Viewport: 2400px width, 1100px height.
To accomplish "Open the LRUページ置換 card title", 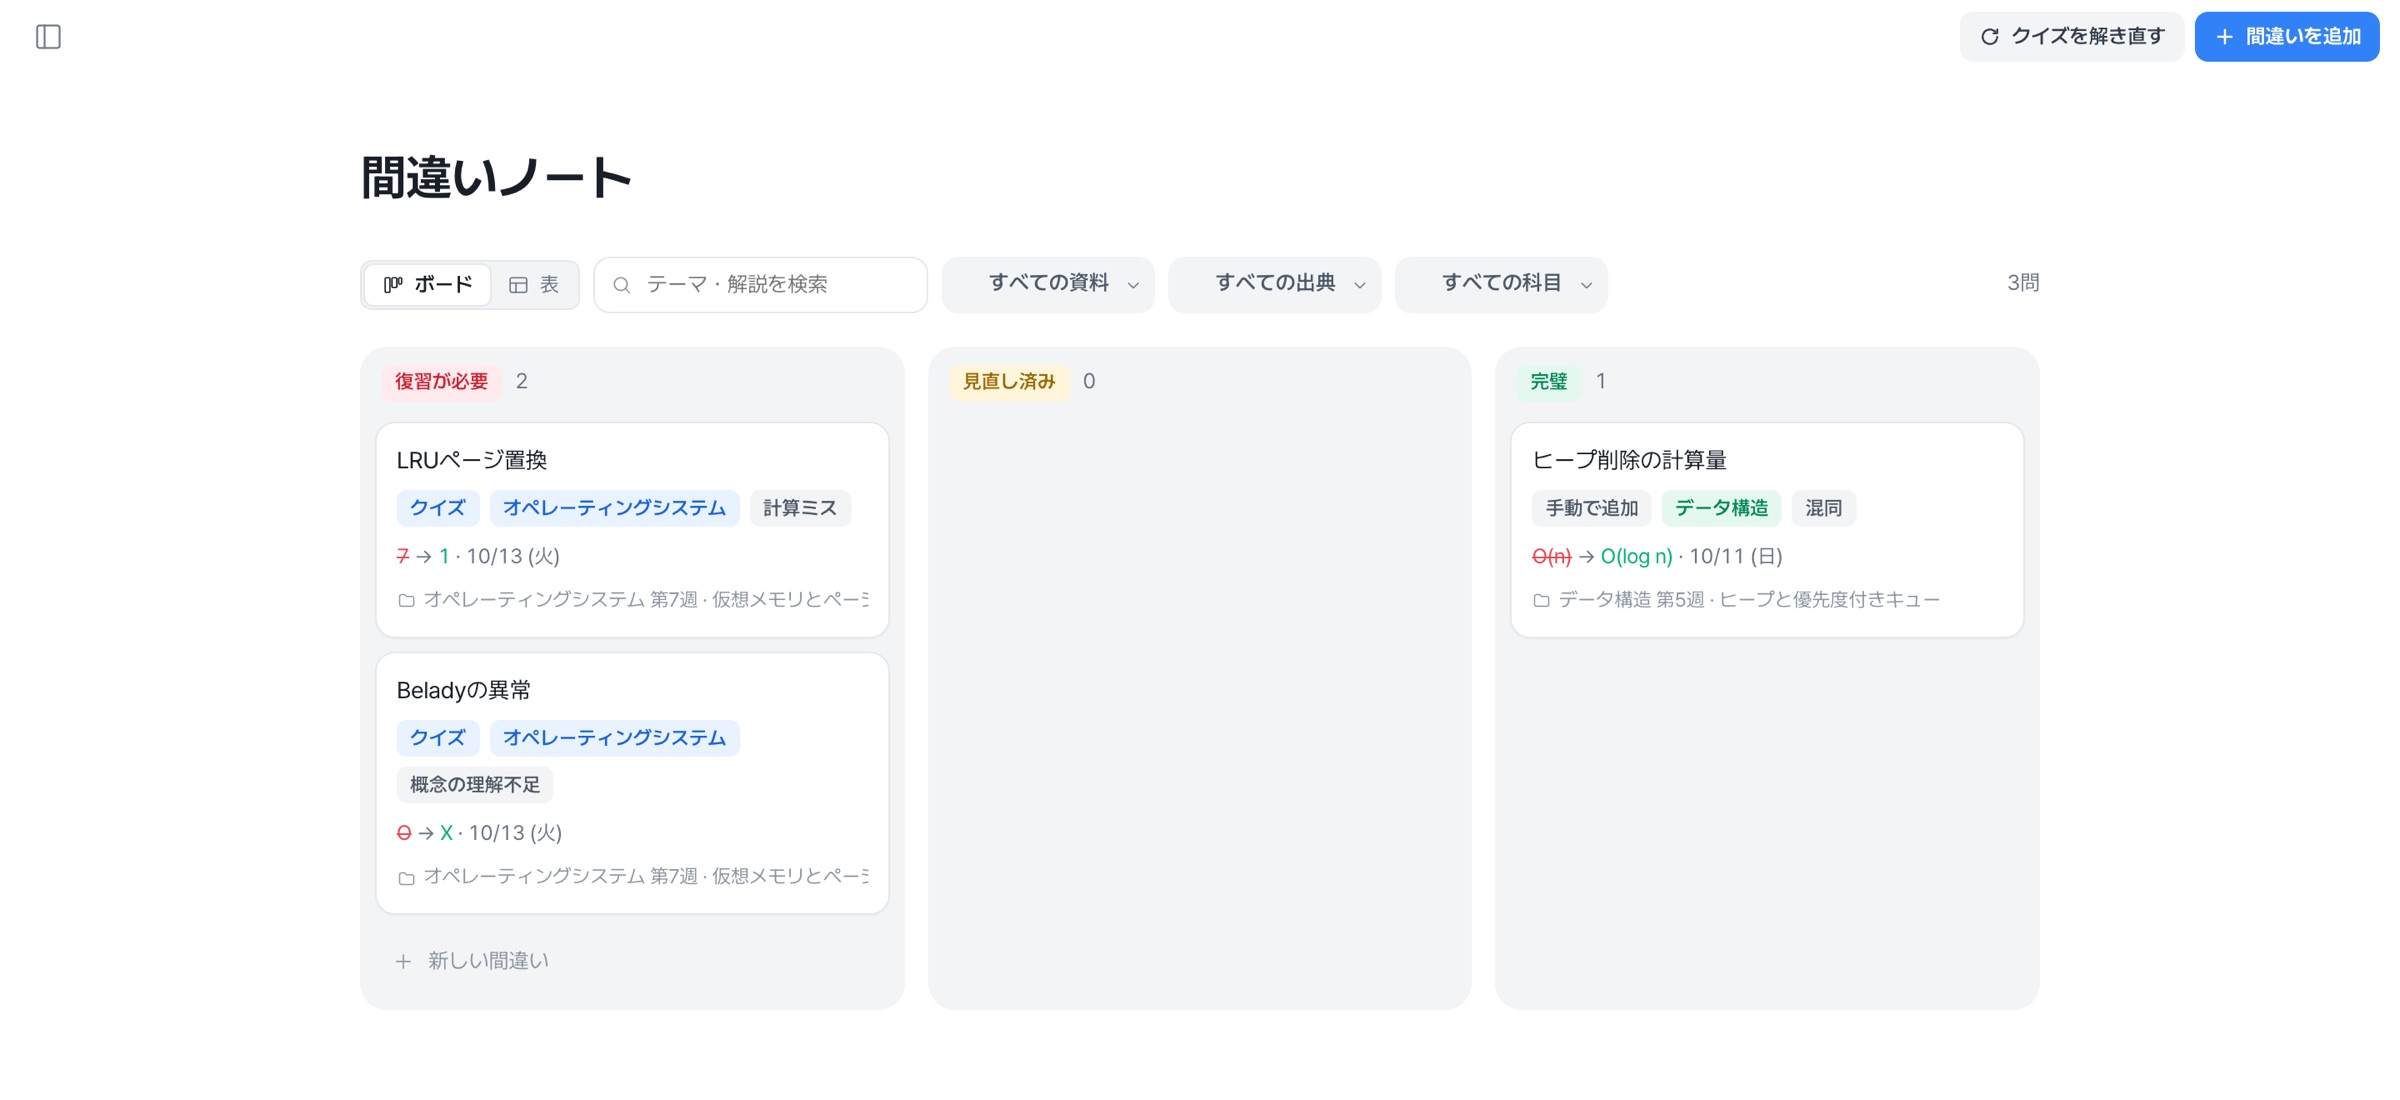I will coord(472,460).
